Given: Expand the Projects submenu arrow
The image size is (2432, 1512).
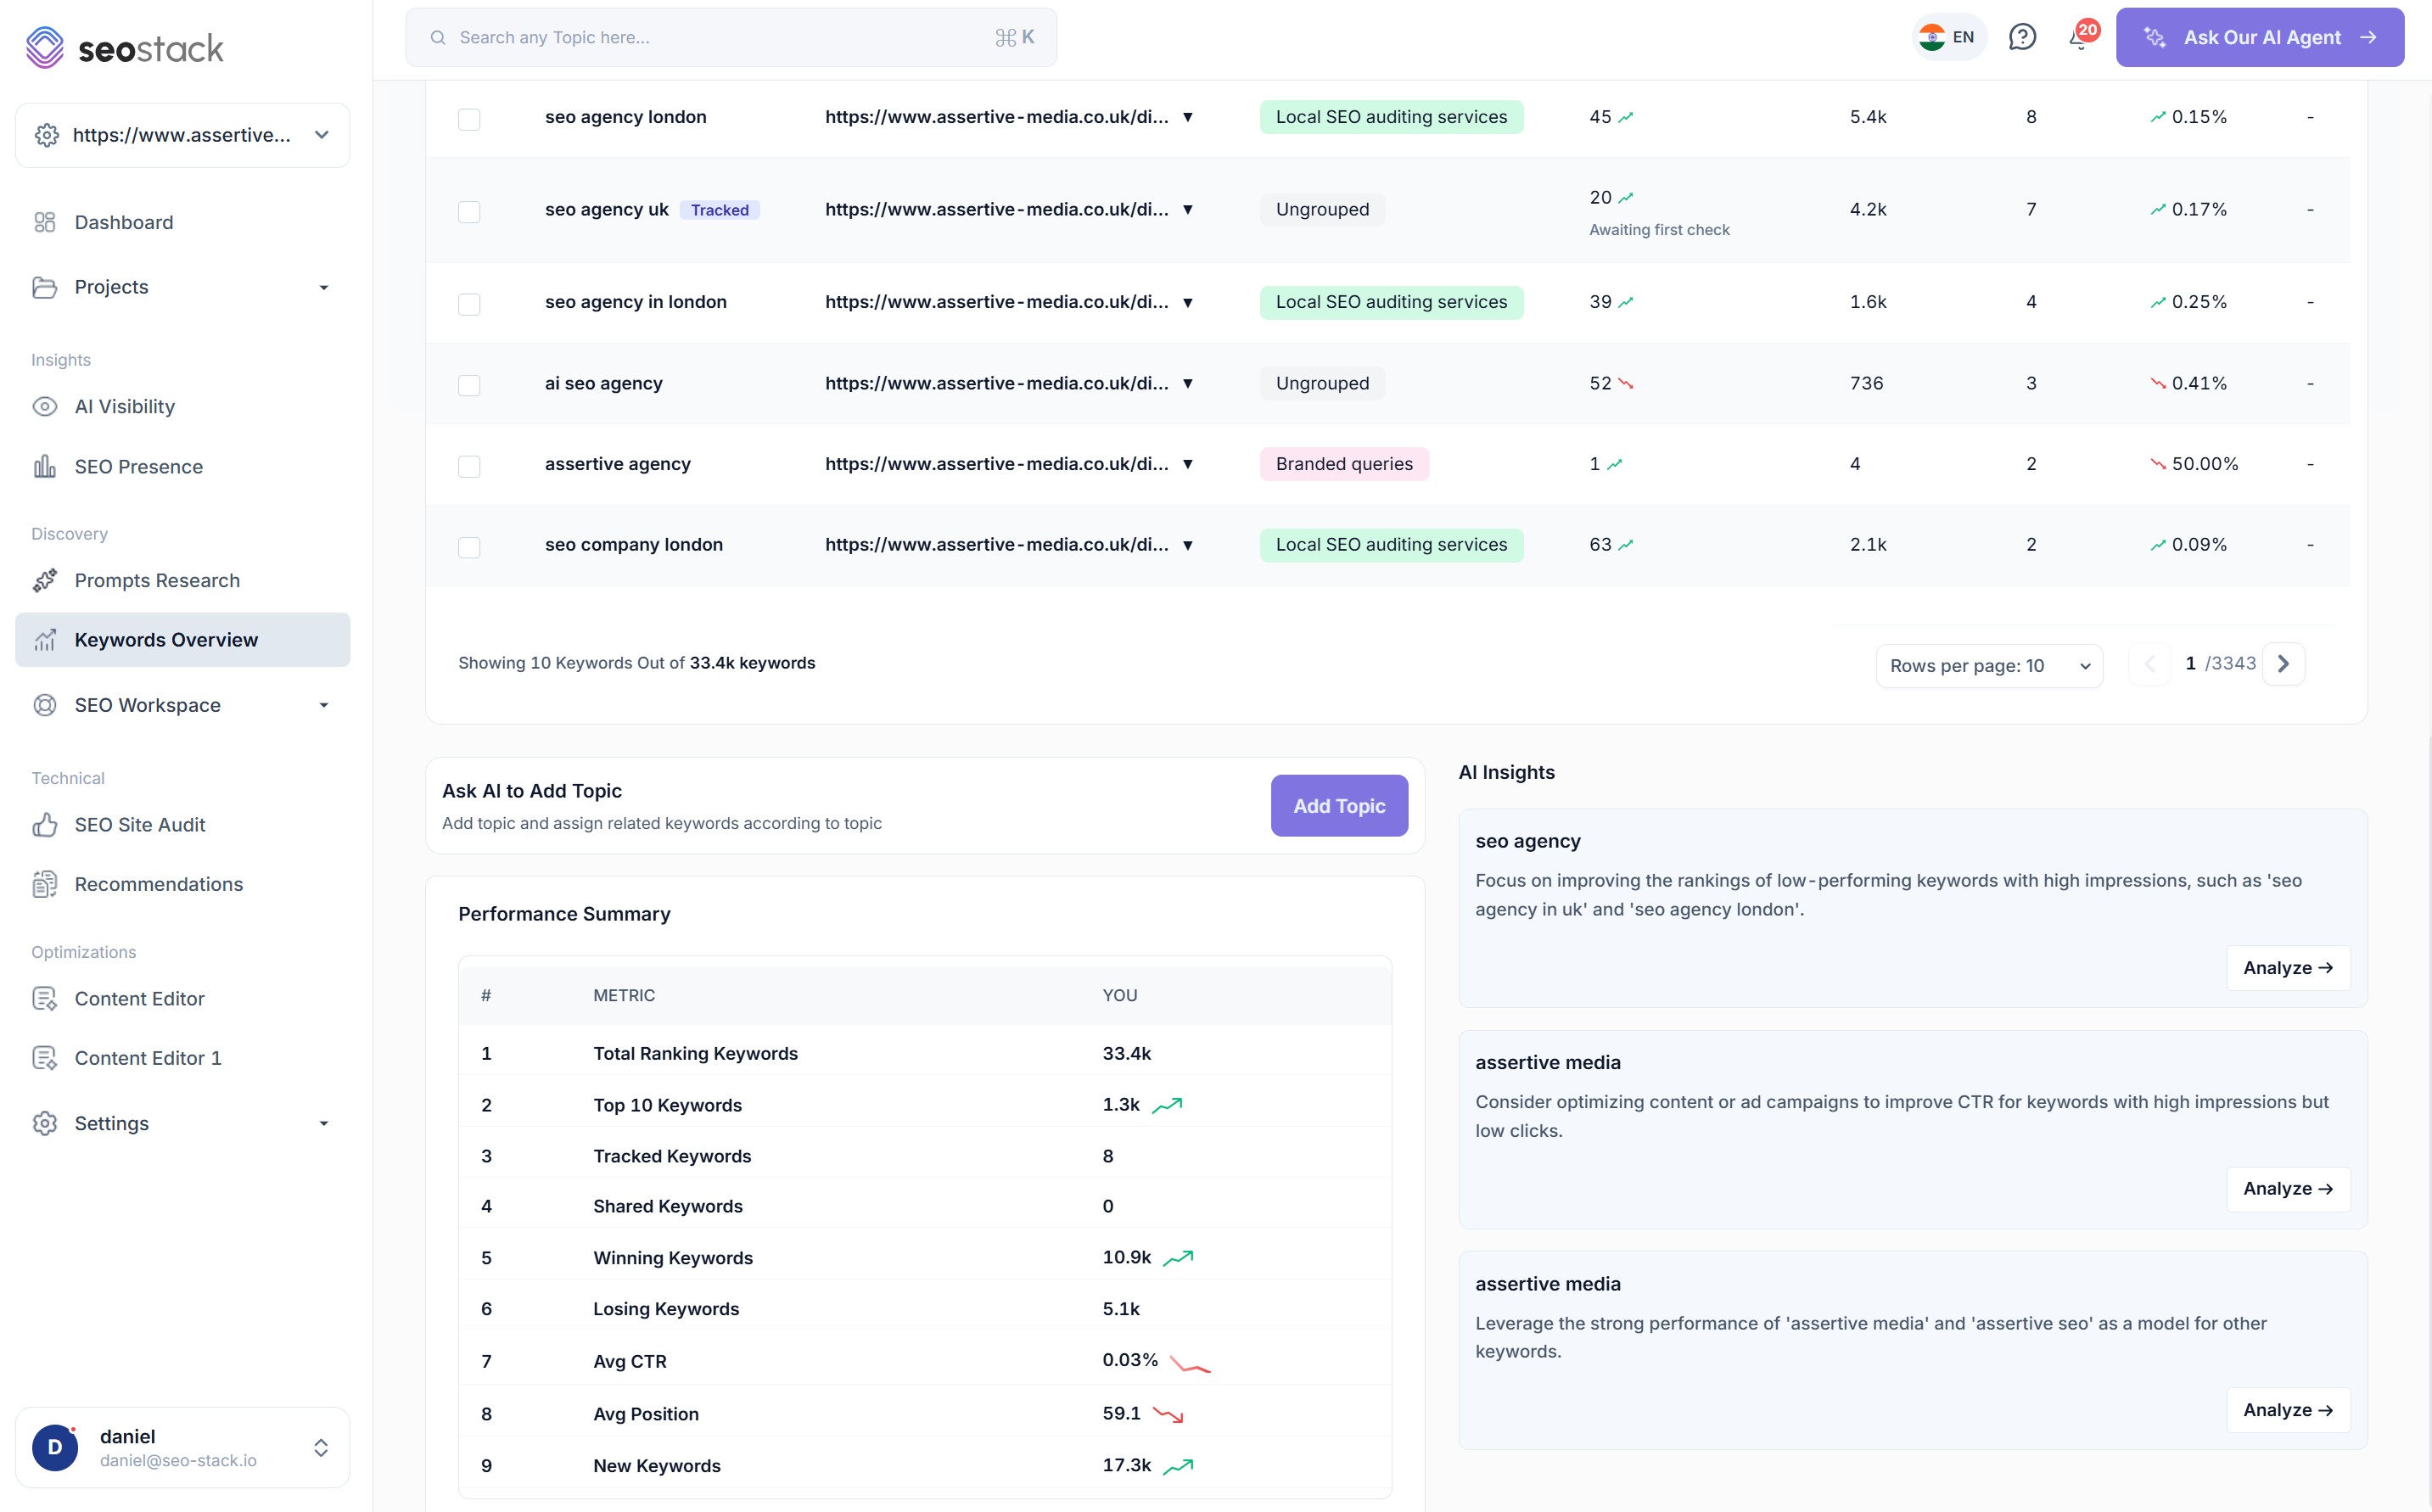Looking at the screenshot, I should (323, 287).
